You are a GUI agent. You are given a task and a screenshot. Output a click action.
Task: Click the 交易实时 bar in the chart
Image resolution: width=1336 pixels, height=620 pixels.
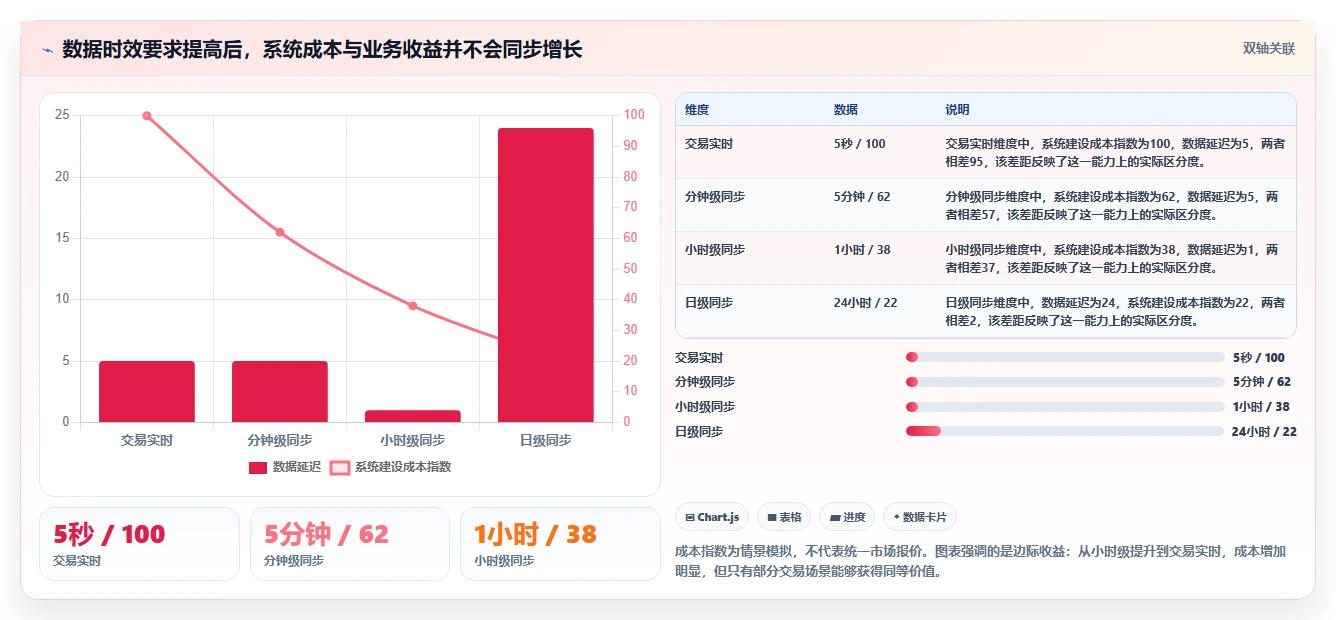[x=147, y=391]
